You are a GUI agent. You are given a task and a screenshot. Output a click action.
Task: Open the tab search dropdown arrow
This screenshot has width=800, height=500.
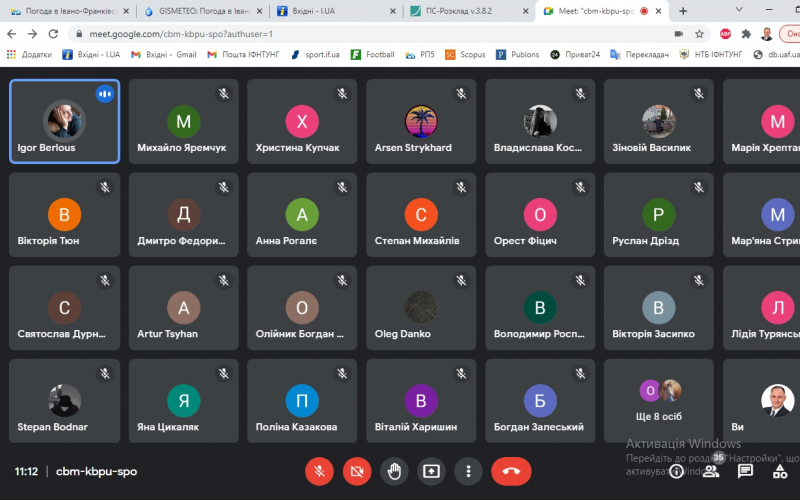point(739,10)
